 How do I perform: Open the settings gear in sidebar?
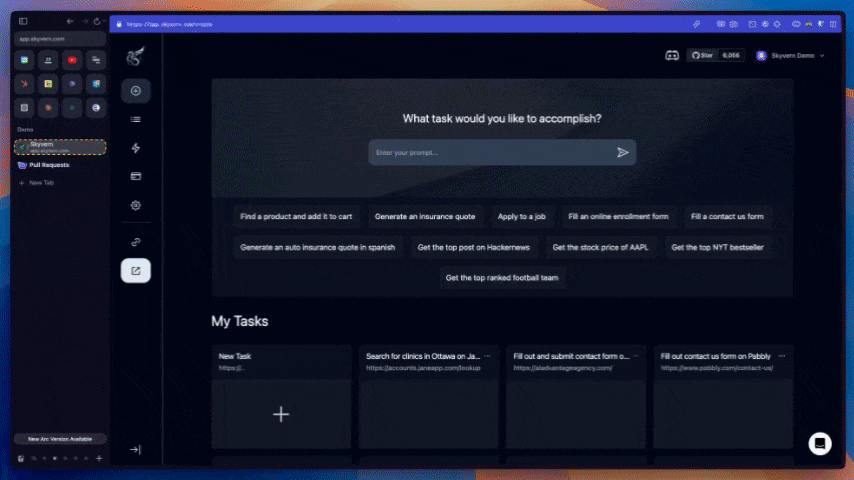pyautogui.click(x=136, y=205)
